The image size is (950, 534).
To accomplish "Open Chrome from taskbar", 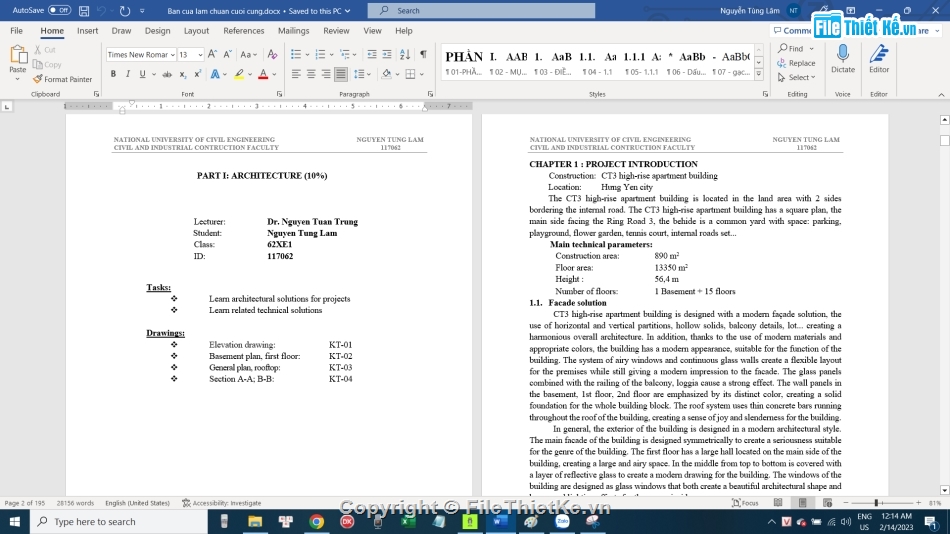I will point(316,521).
